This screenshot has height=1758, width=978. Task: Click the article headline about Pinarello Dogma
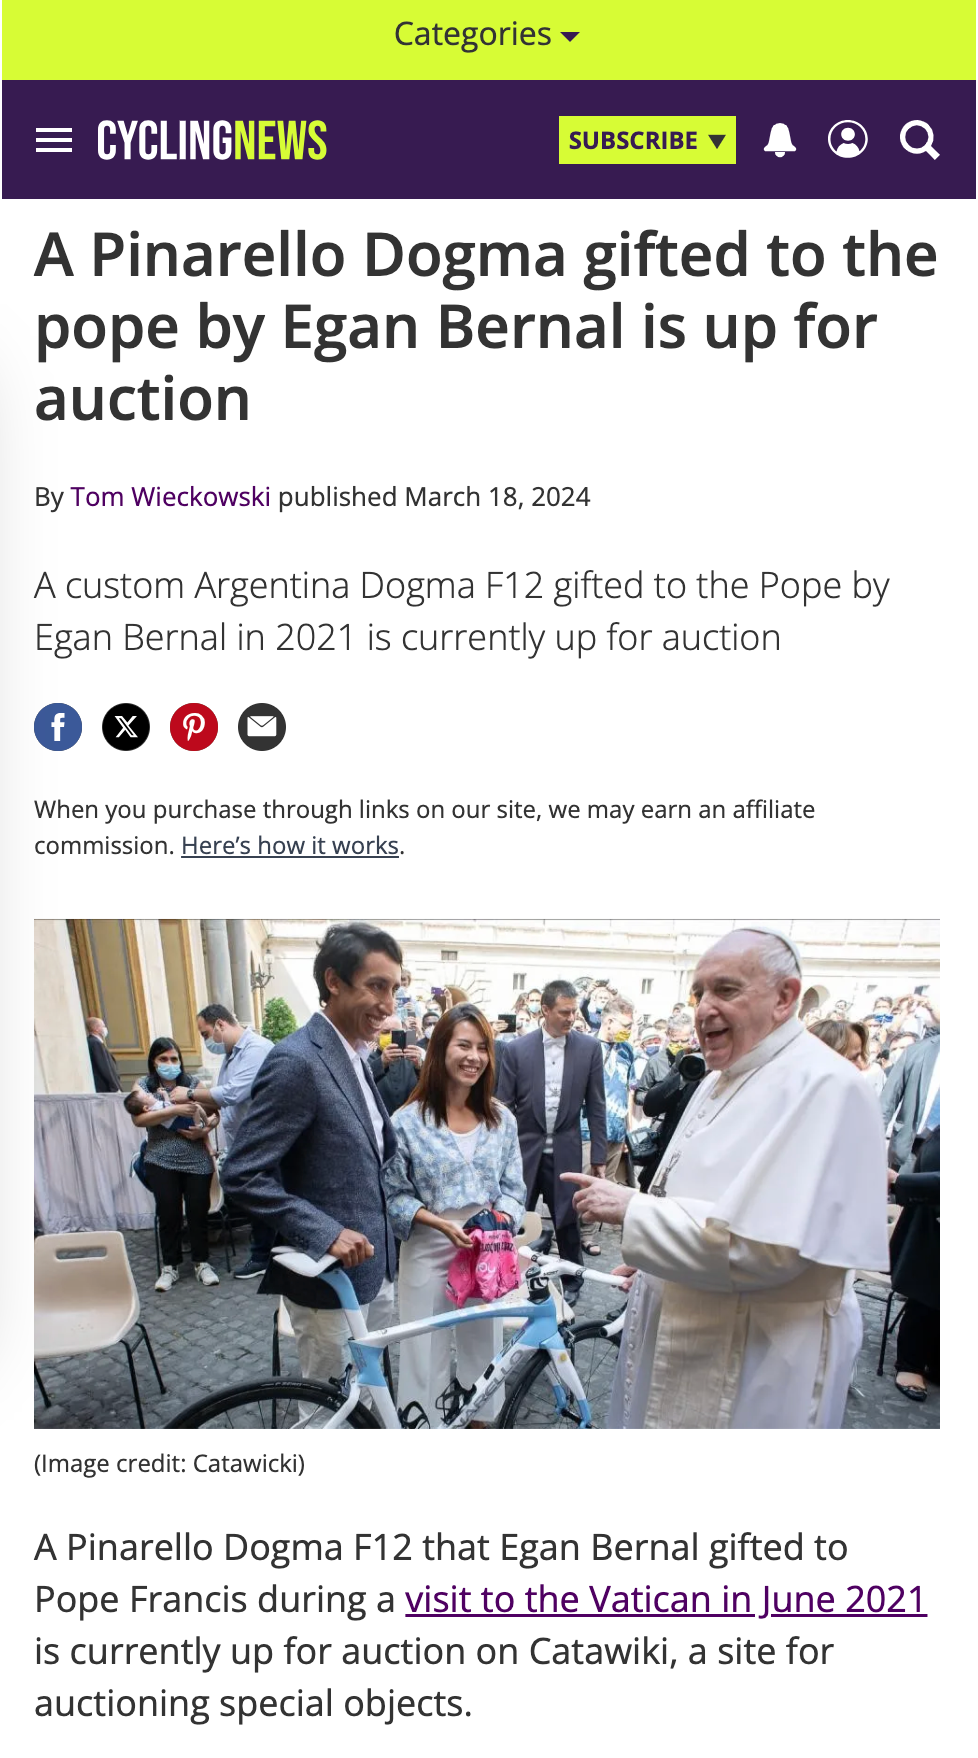pyautogui.click(x=487, y=327)
